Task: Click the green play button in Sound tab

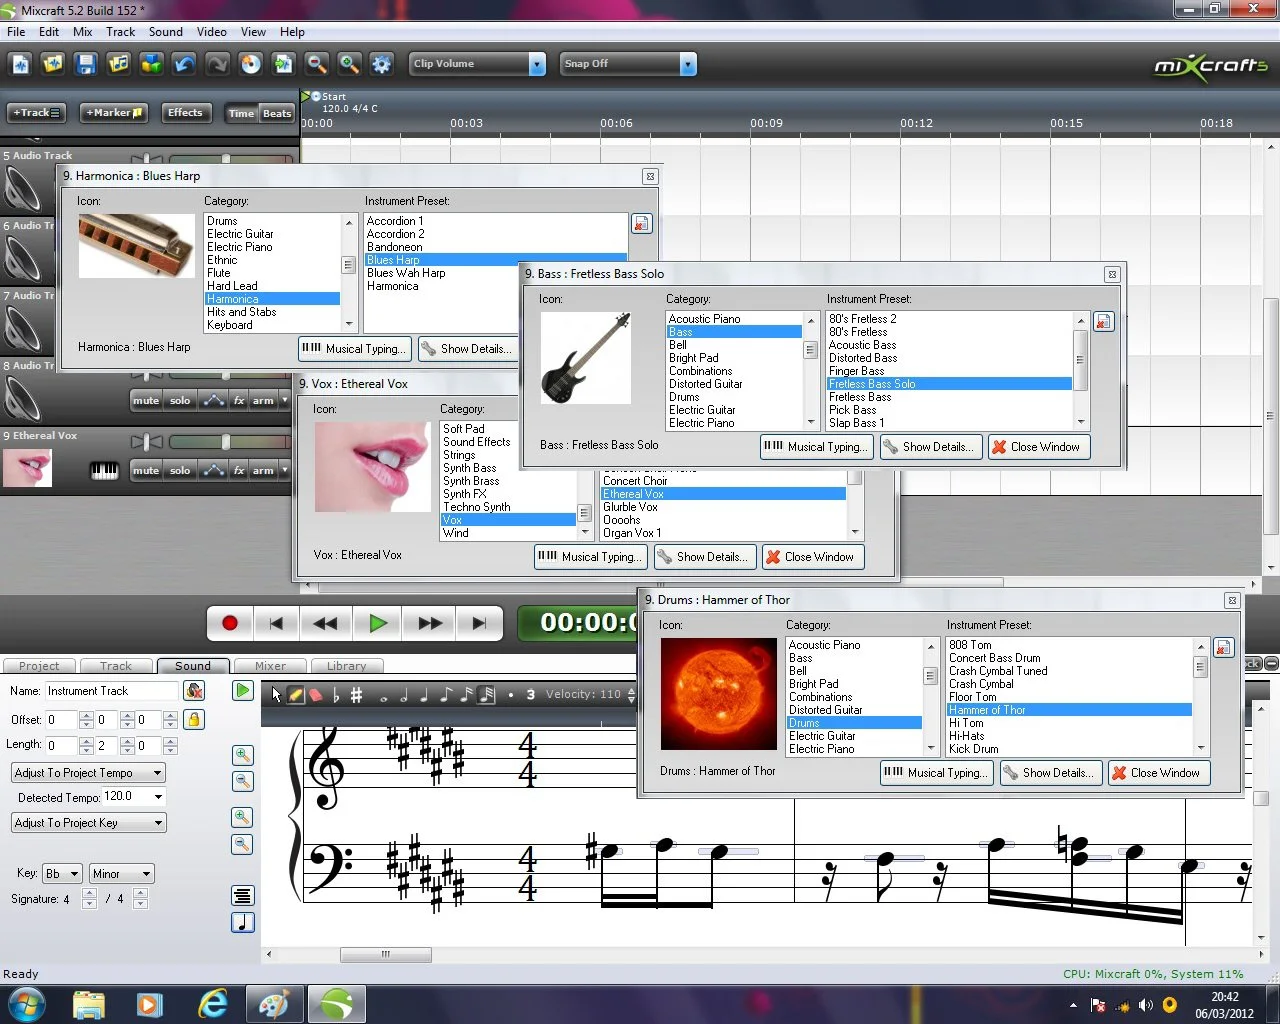Action: [242, 690]
